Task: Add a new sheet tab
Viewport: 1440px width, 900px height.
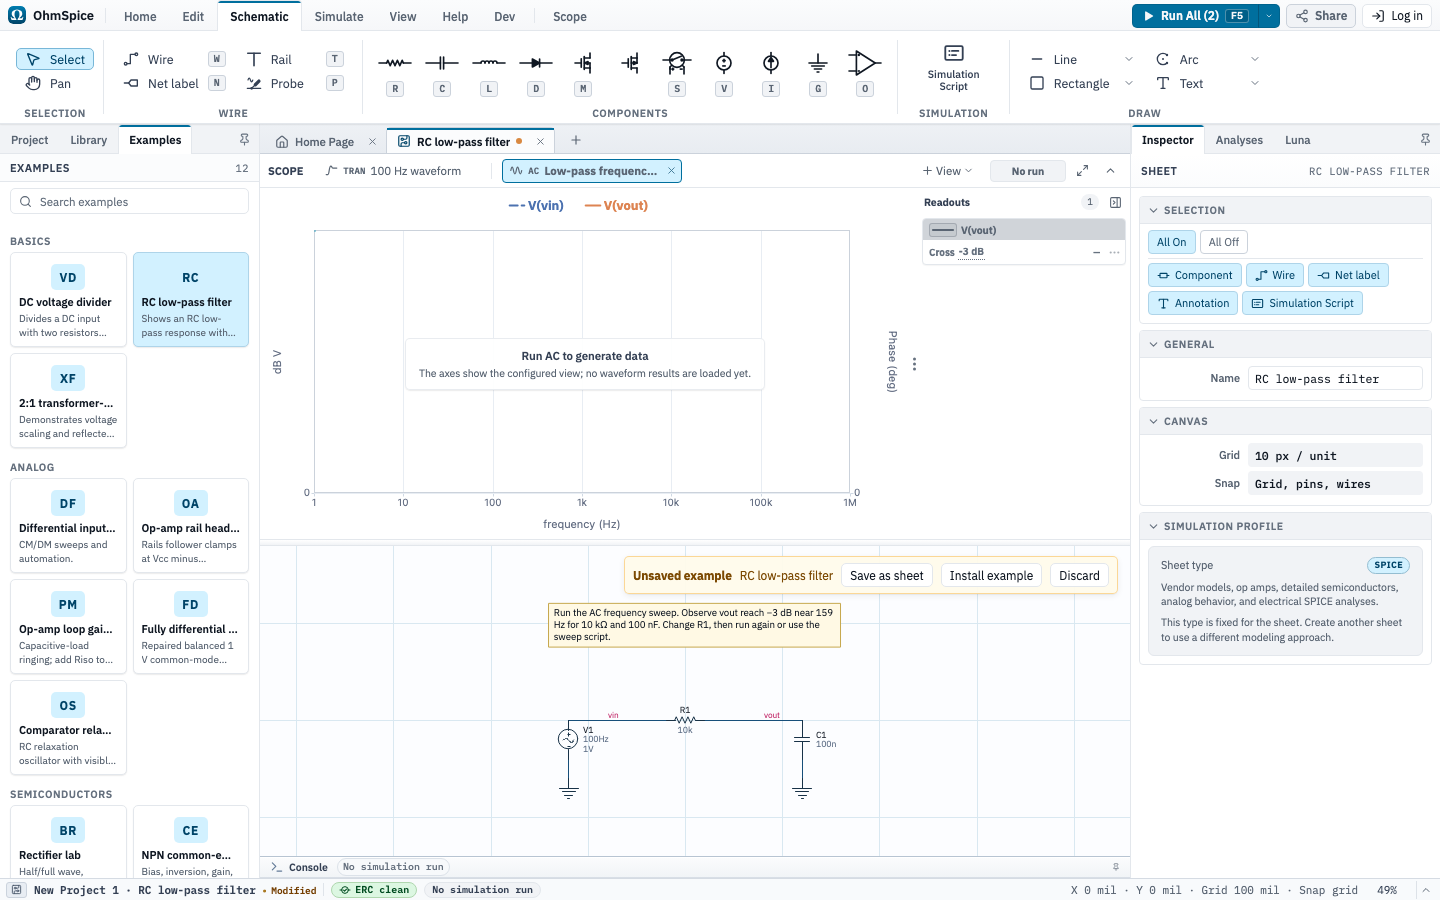Action: (x=576, y=141)
